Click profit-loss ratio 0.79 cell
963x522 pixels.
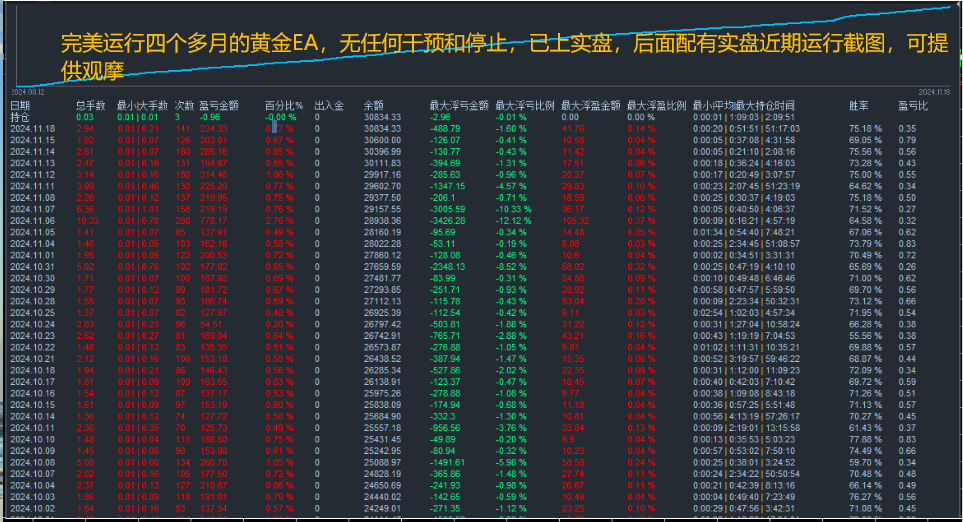[907, 140]
